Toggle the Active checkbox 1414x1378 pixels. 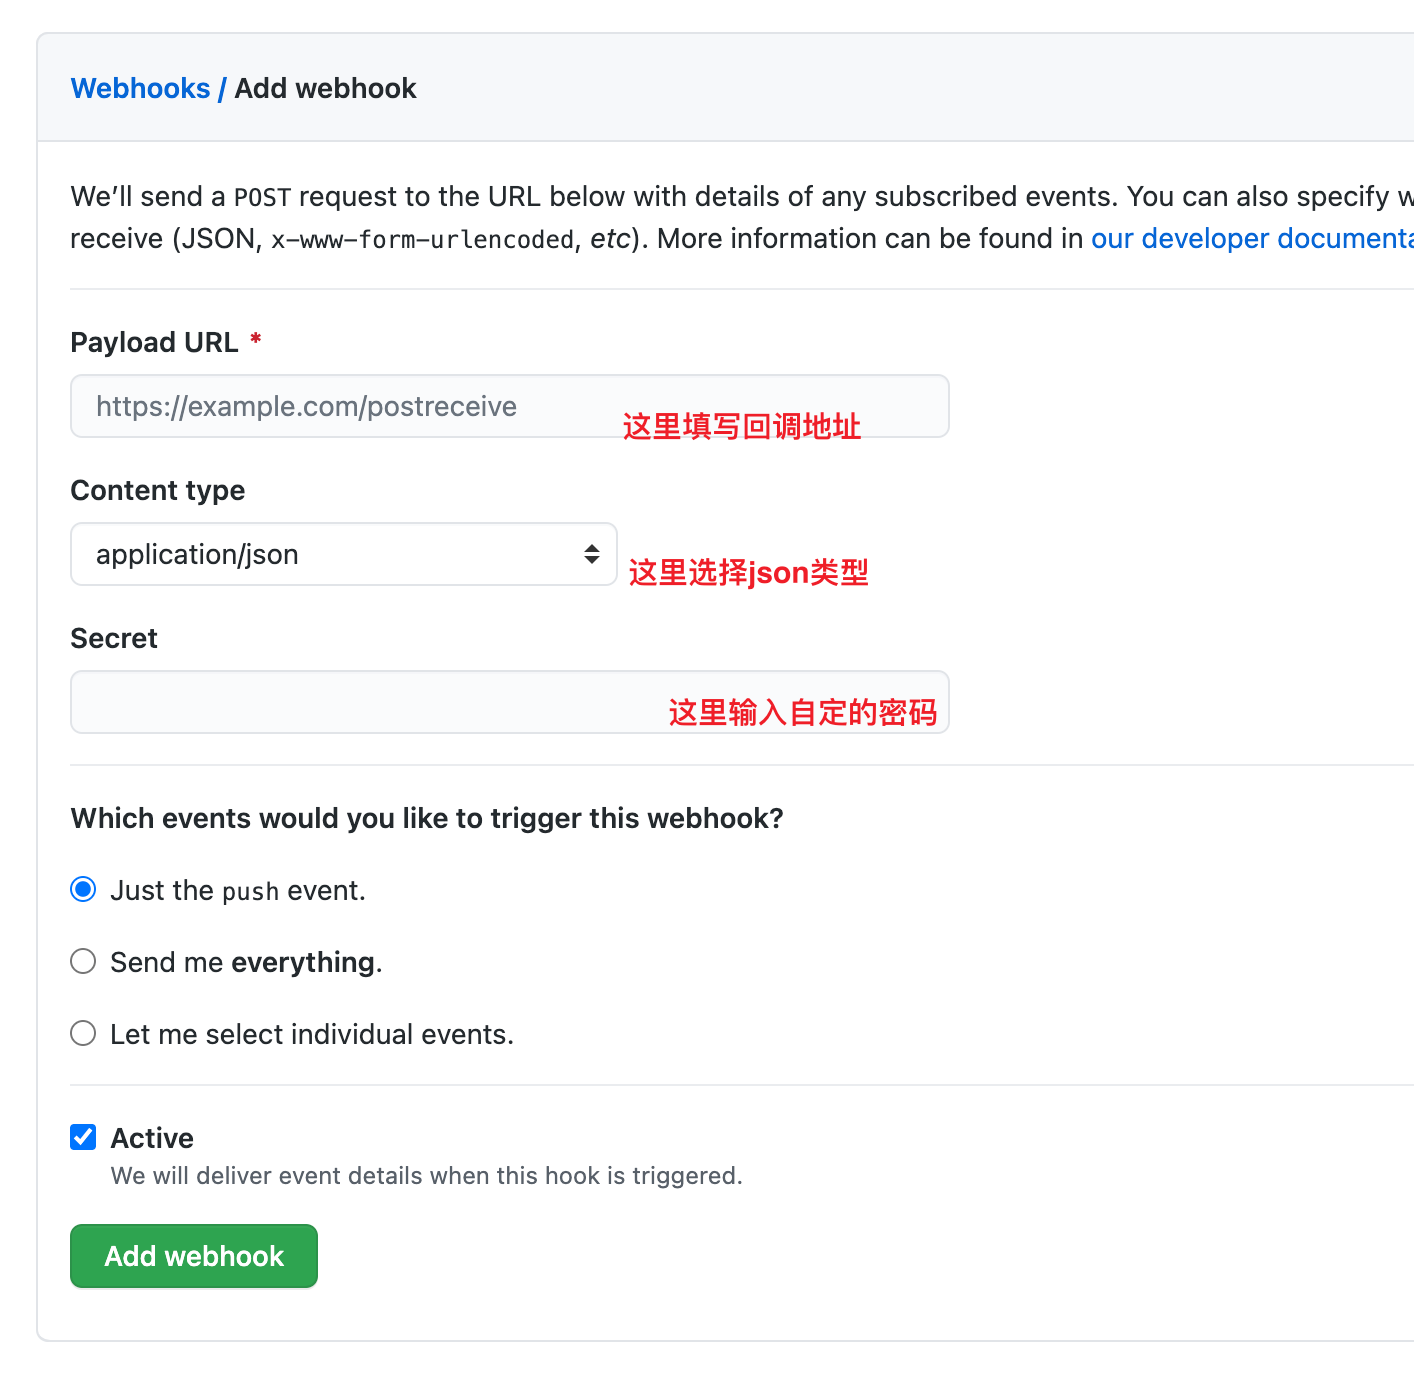84,1137
